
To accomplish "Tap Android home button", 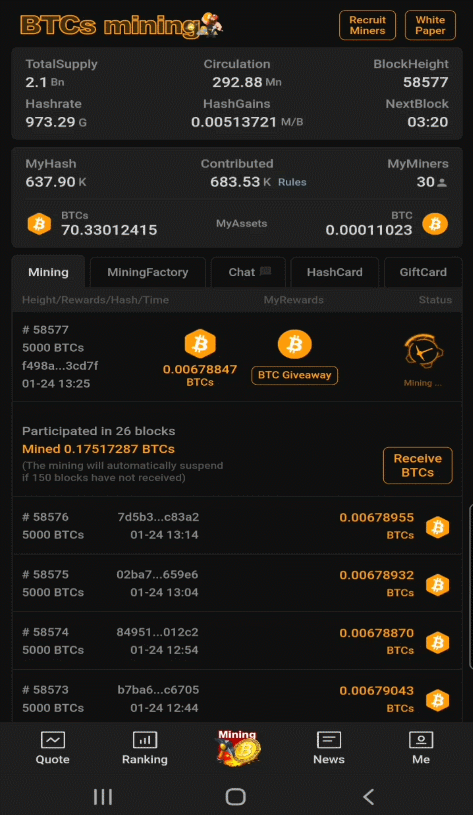I will 235,797.
